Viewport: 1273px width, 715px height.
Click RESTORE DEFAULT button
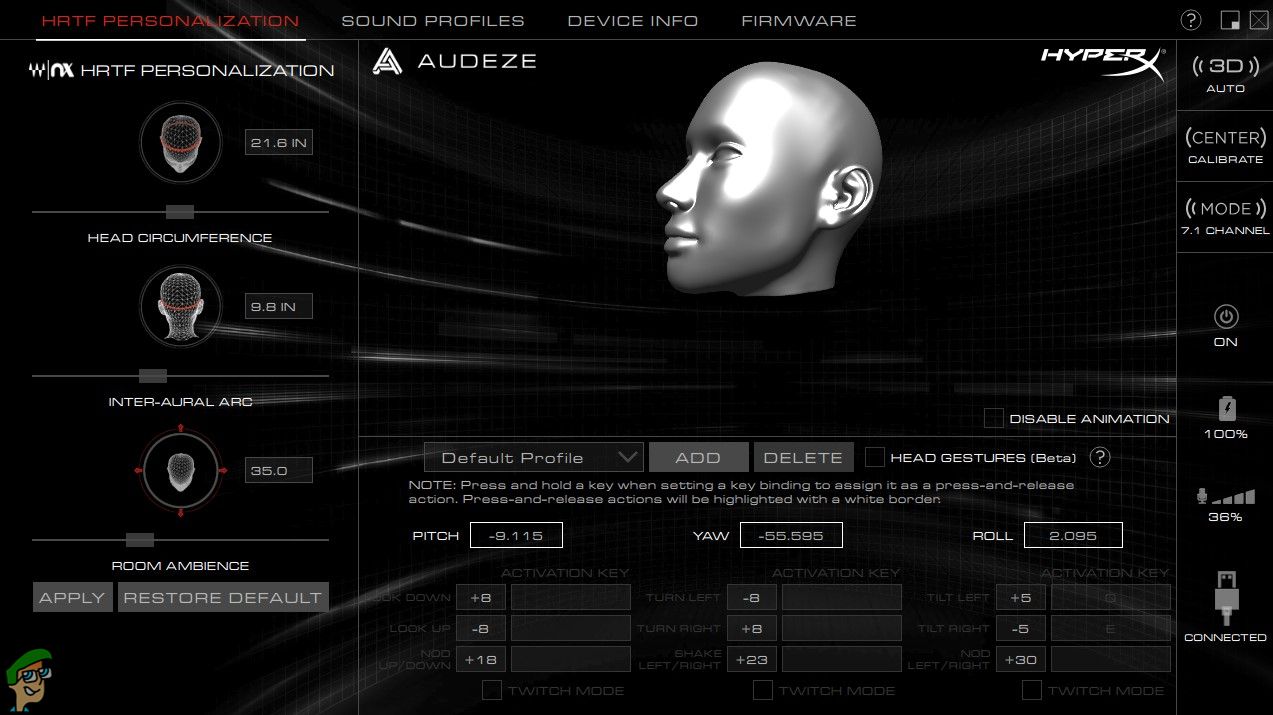point(223,597)
